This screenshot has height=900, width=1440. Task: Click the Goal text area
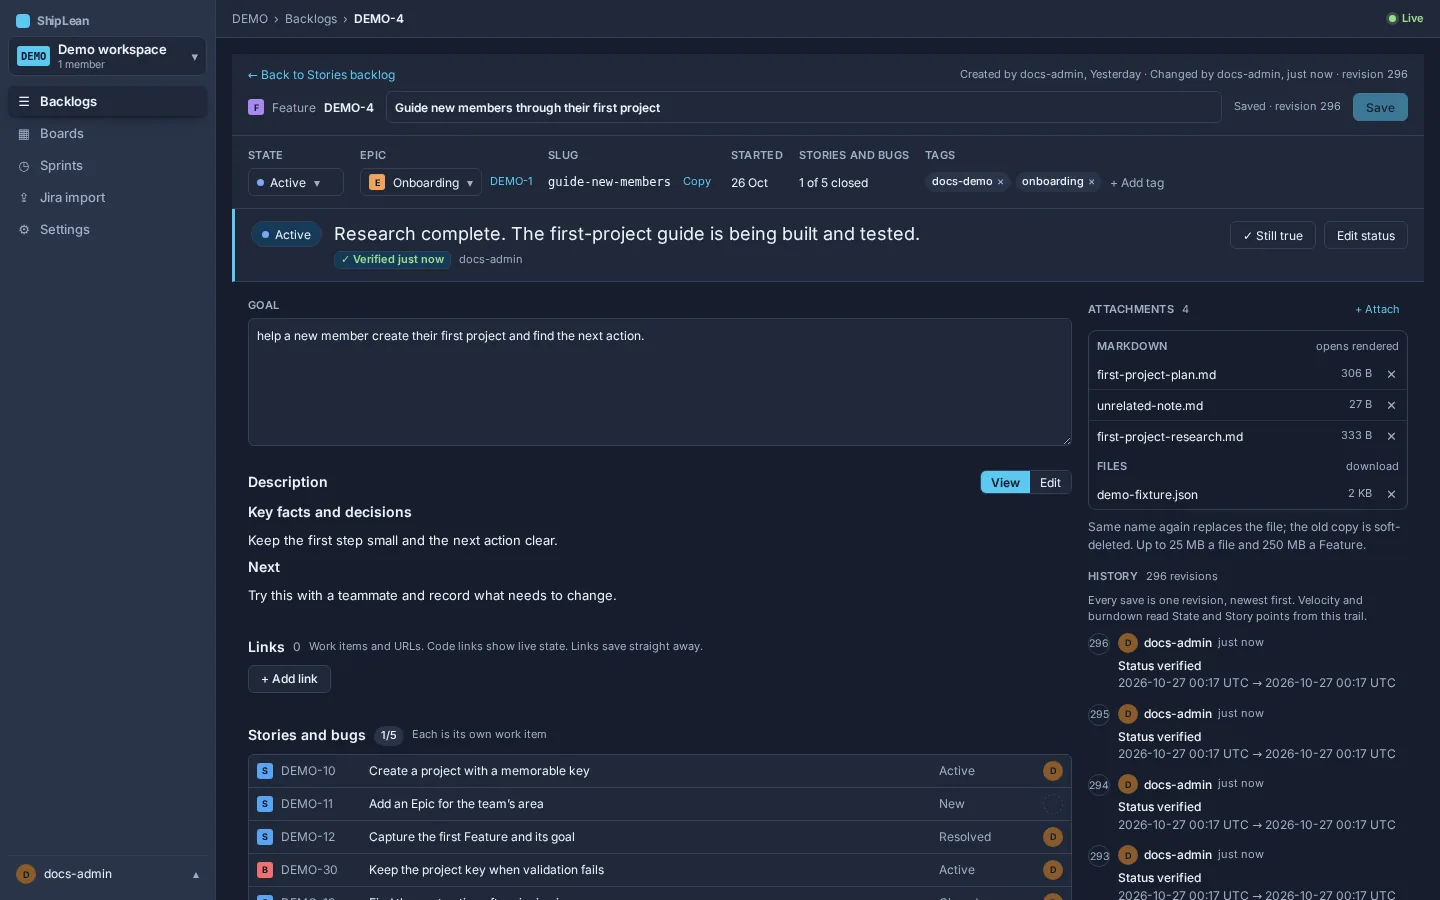pyautogui.click(x=660, y=382)
